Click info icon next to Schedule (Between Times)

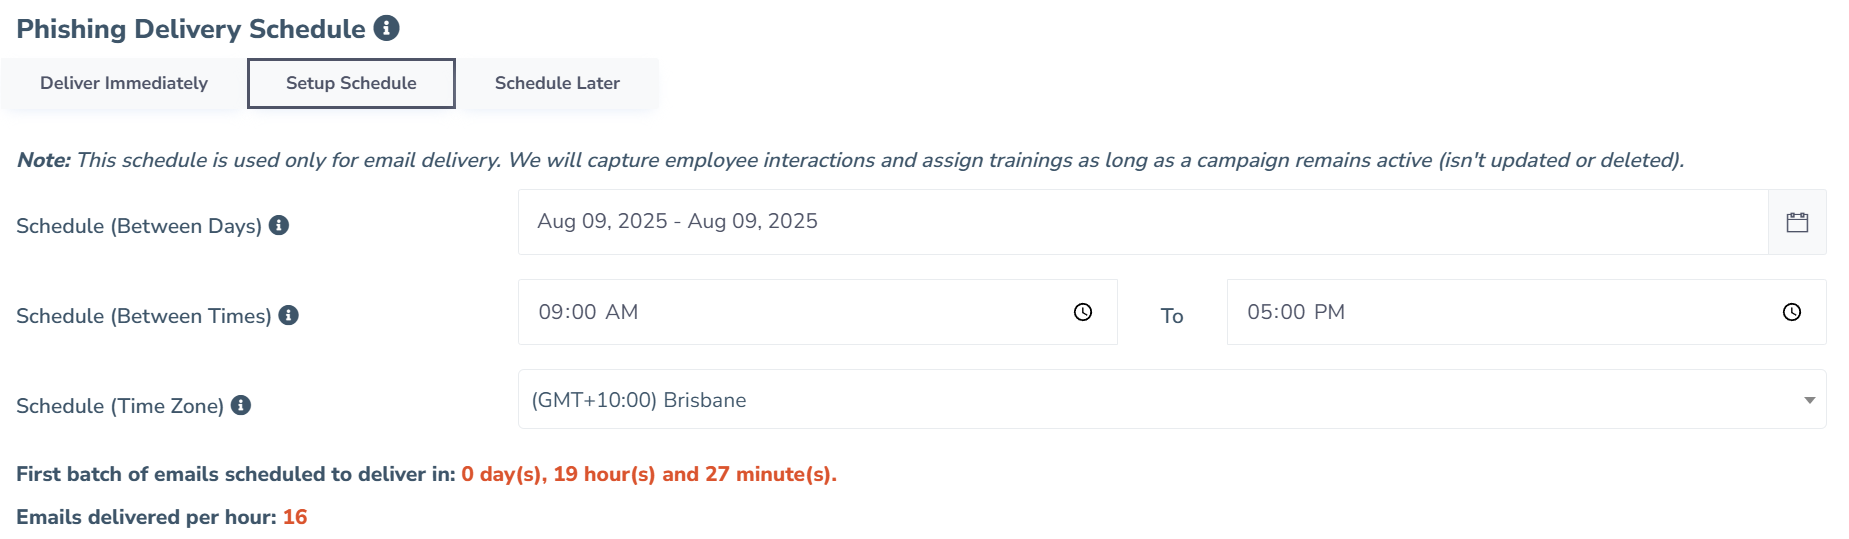coord(289,315)
